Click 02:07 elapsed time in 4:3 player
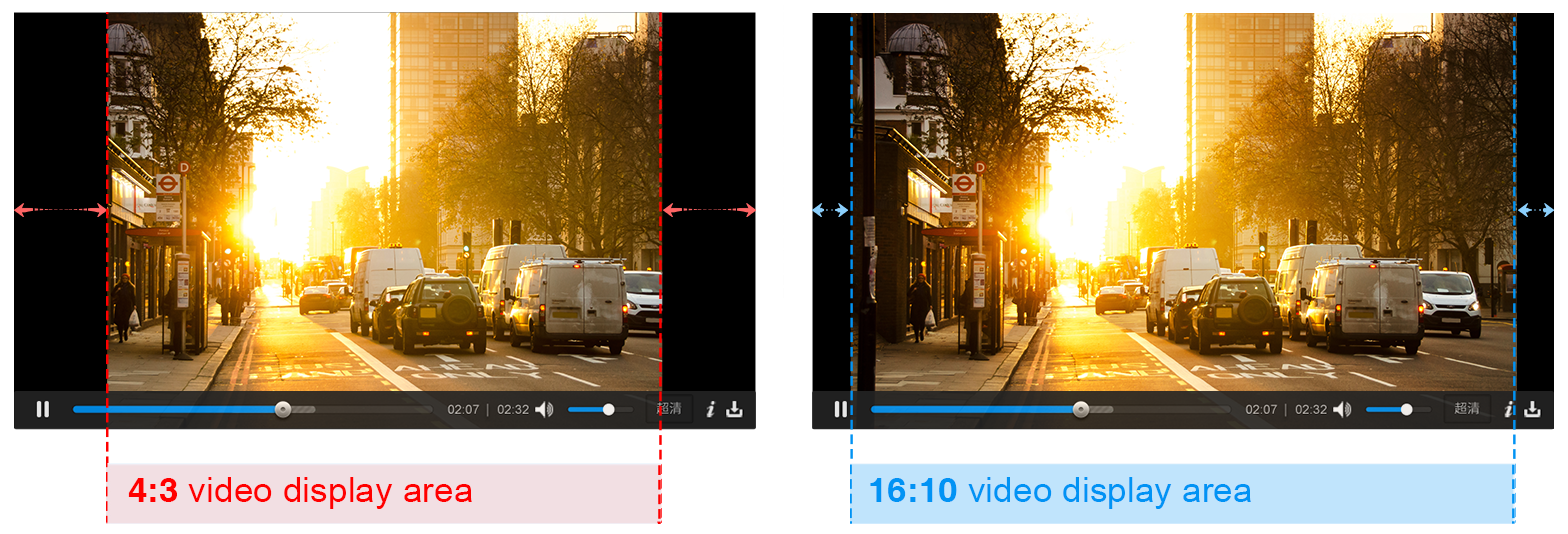 463,410
